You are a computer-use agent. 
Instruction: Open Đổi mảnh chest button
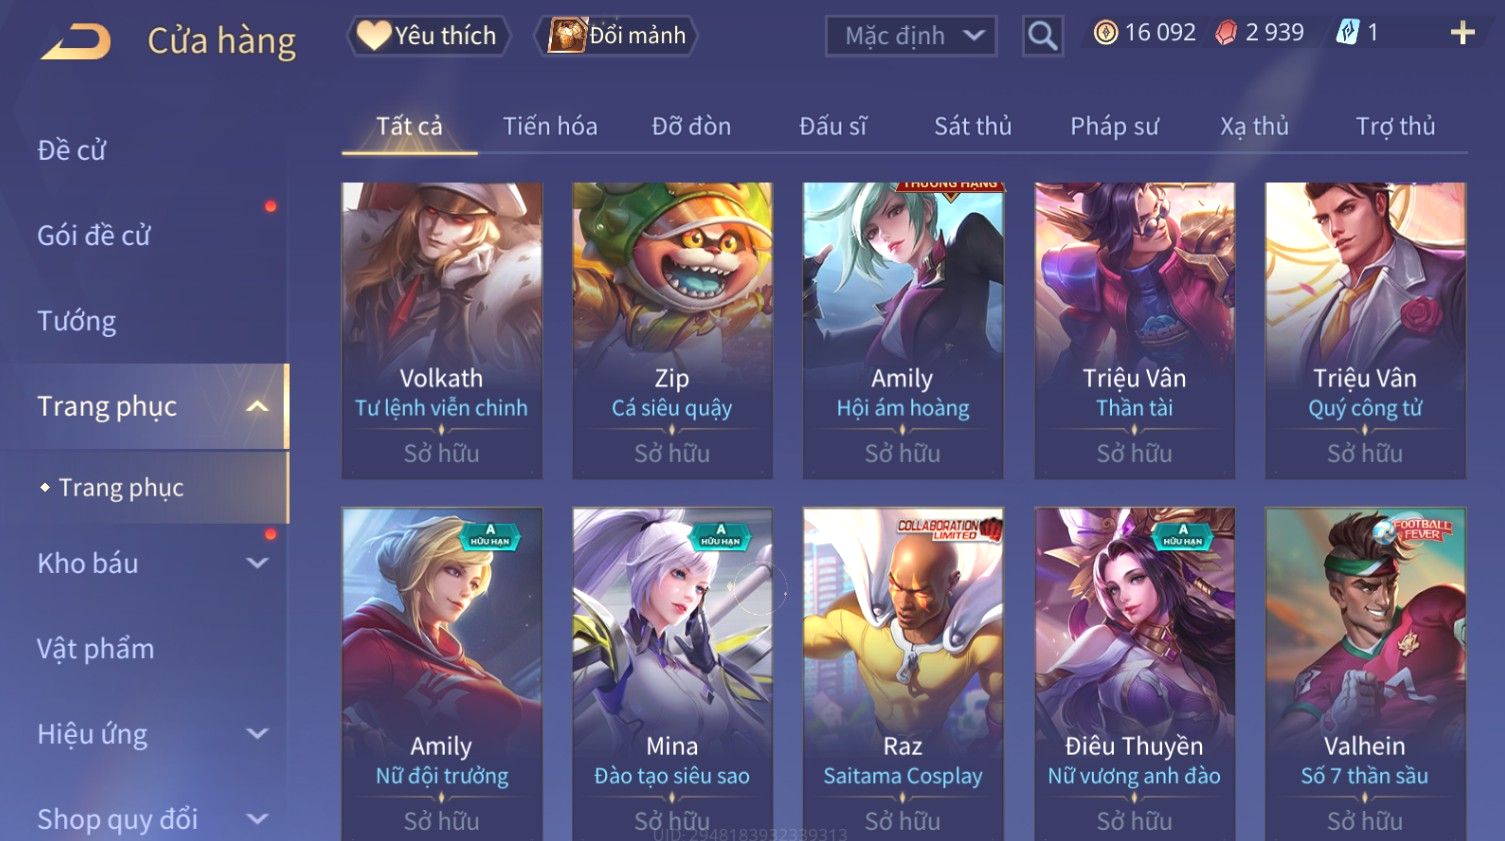point(616,36)
